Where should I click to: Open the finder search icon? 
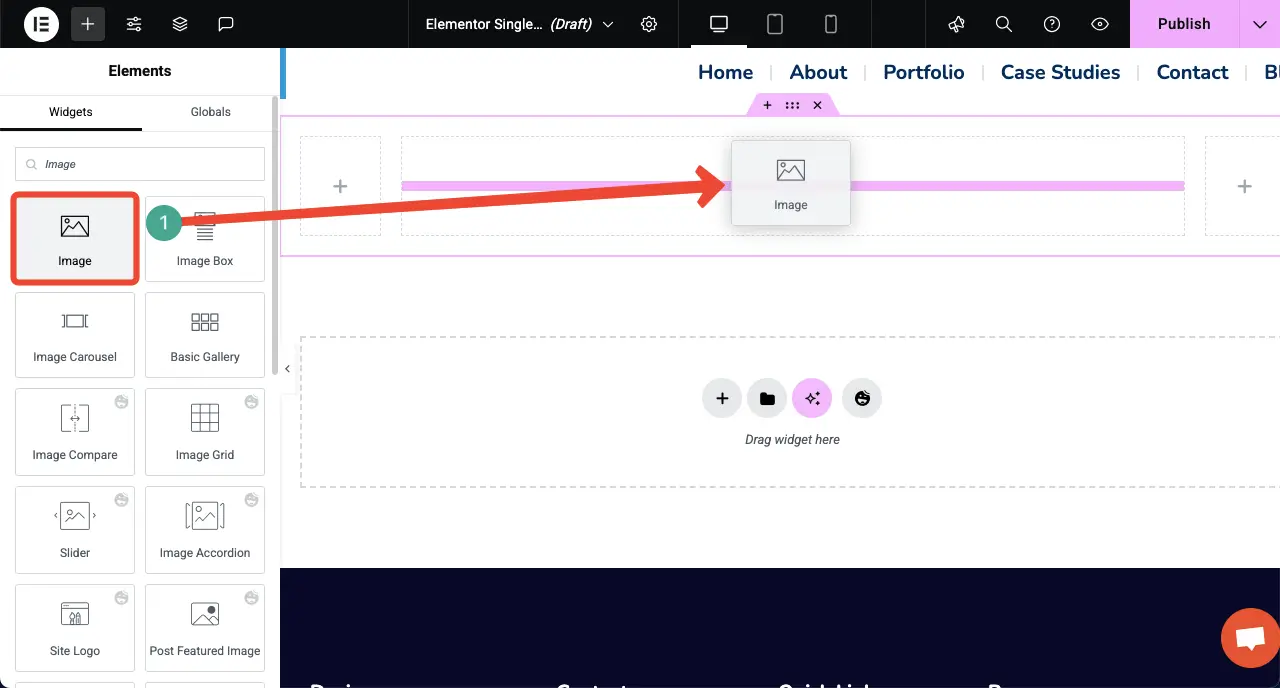[x=1004, y=24]
